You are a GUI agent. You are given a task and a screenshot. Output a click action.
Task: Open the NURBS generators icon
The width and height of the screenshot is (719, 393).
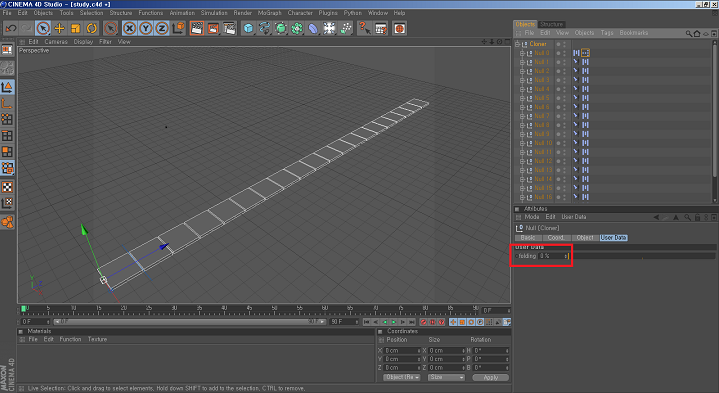coord(281,28)
